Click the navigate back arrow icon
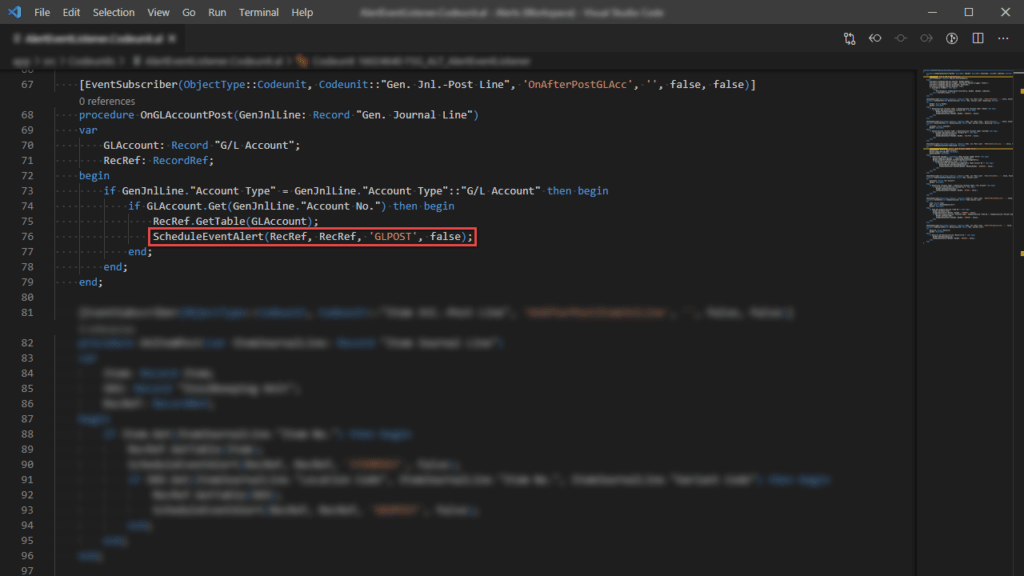 [x=874, y=37]
